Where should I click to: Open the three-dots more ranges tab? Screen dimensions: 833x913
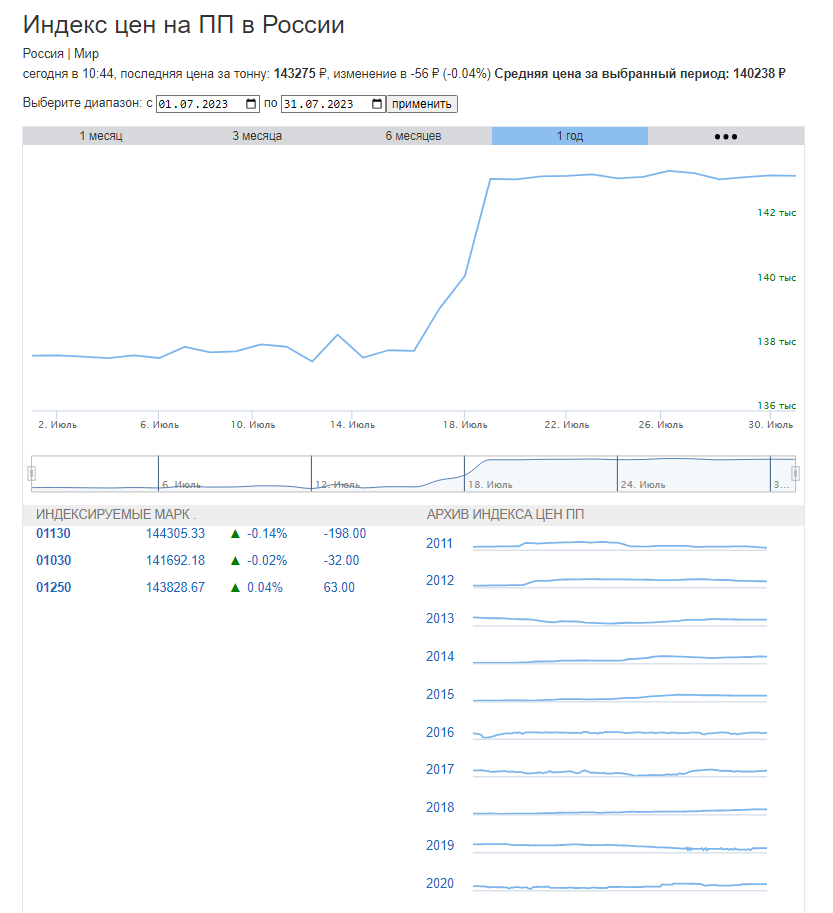pos(726,136)
